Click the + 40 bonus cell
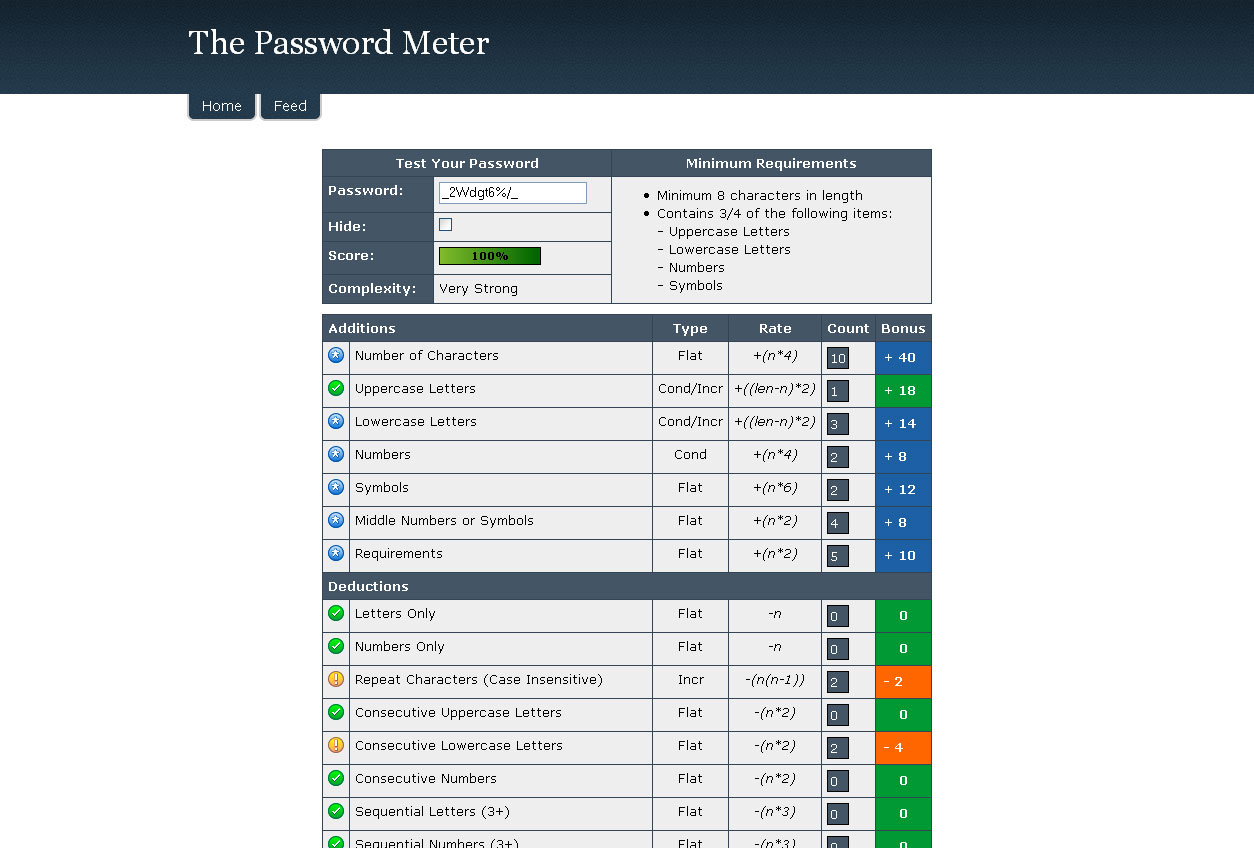 903,358
